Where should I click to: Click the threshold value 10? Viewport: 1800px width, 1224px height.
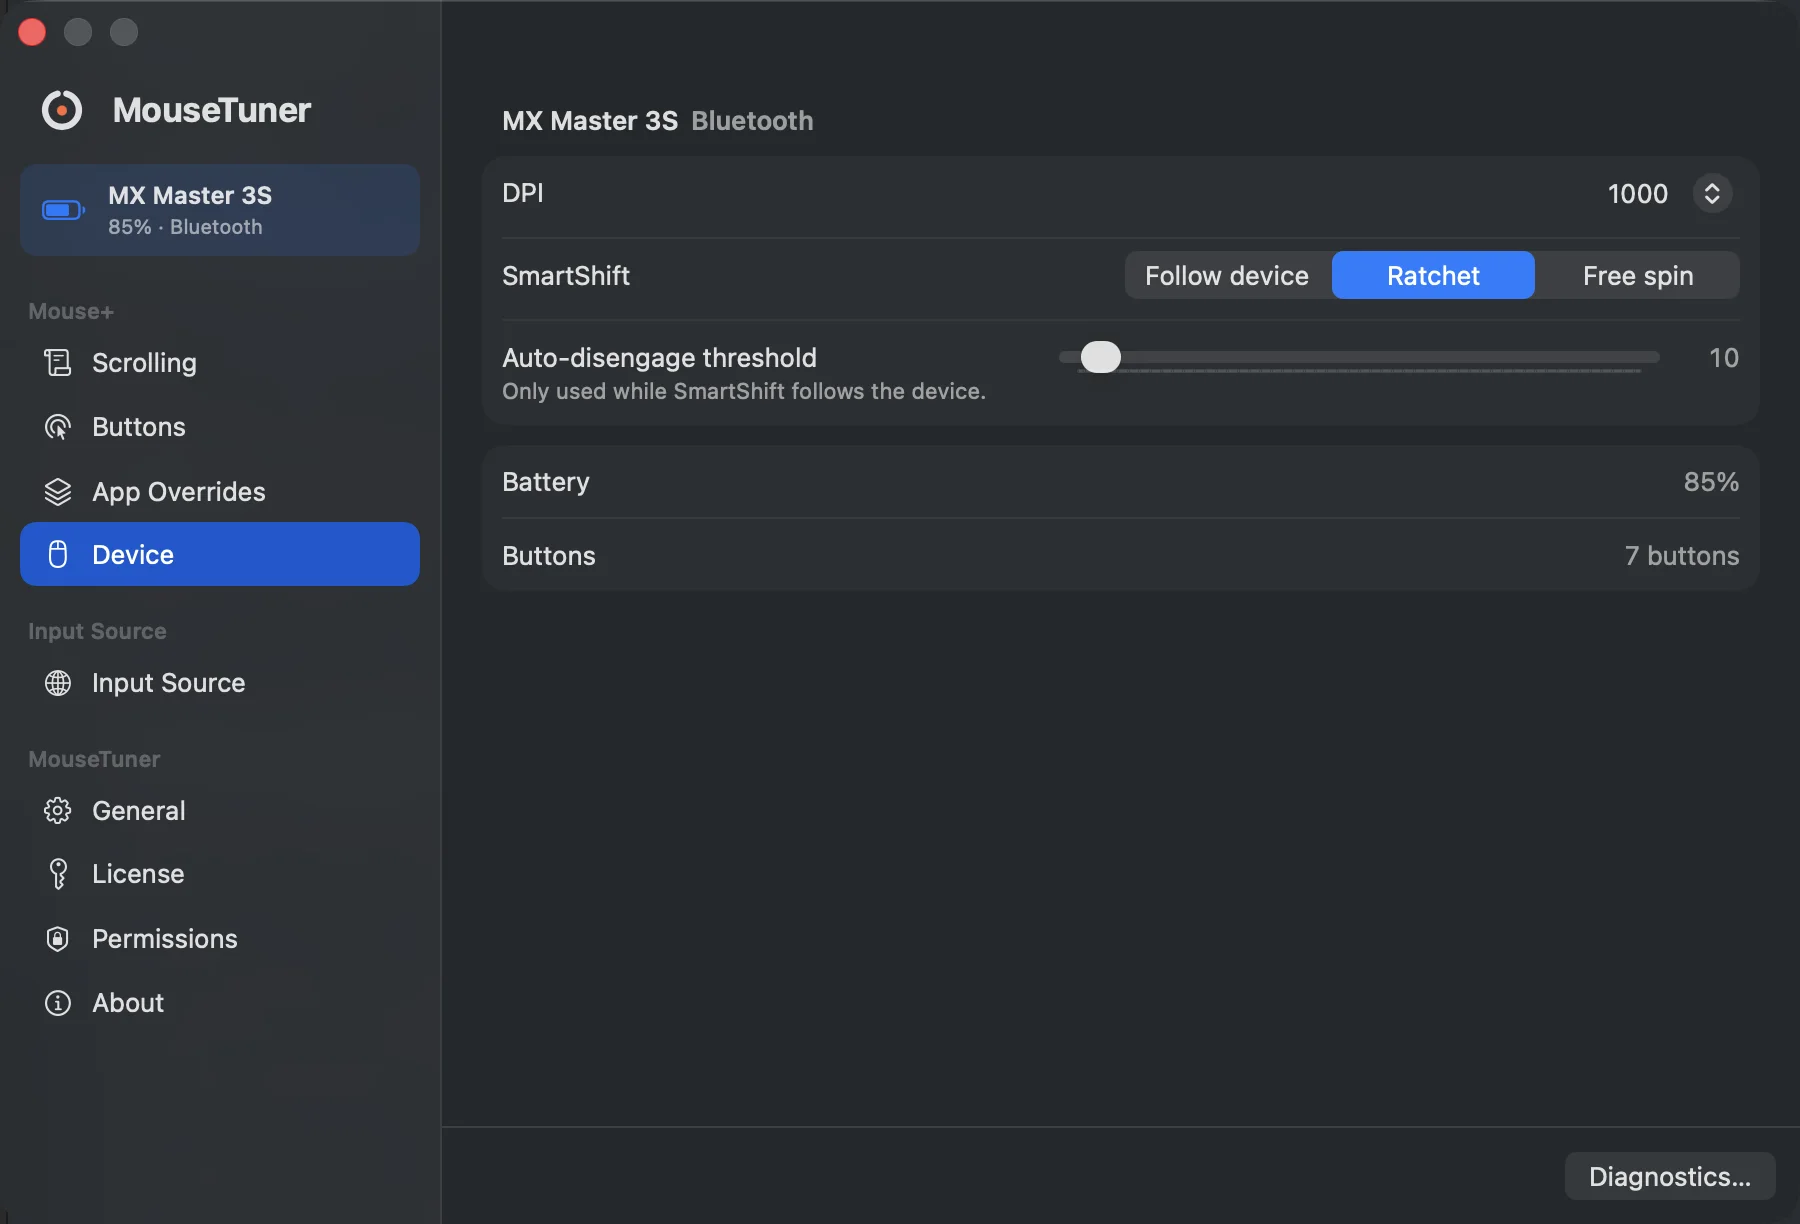coord(1723,357)
